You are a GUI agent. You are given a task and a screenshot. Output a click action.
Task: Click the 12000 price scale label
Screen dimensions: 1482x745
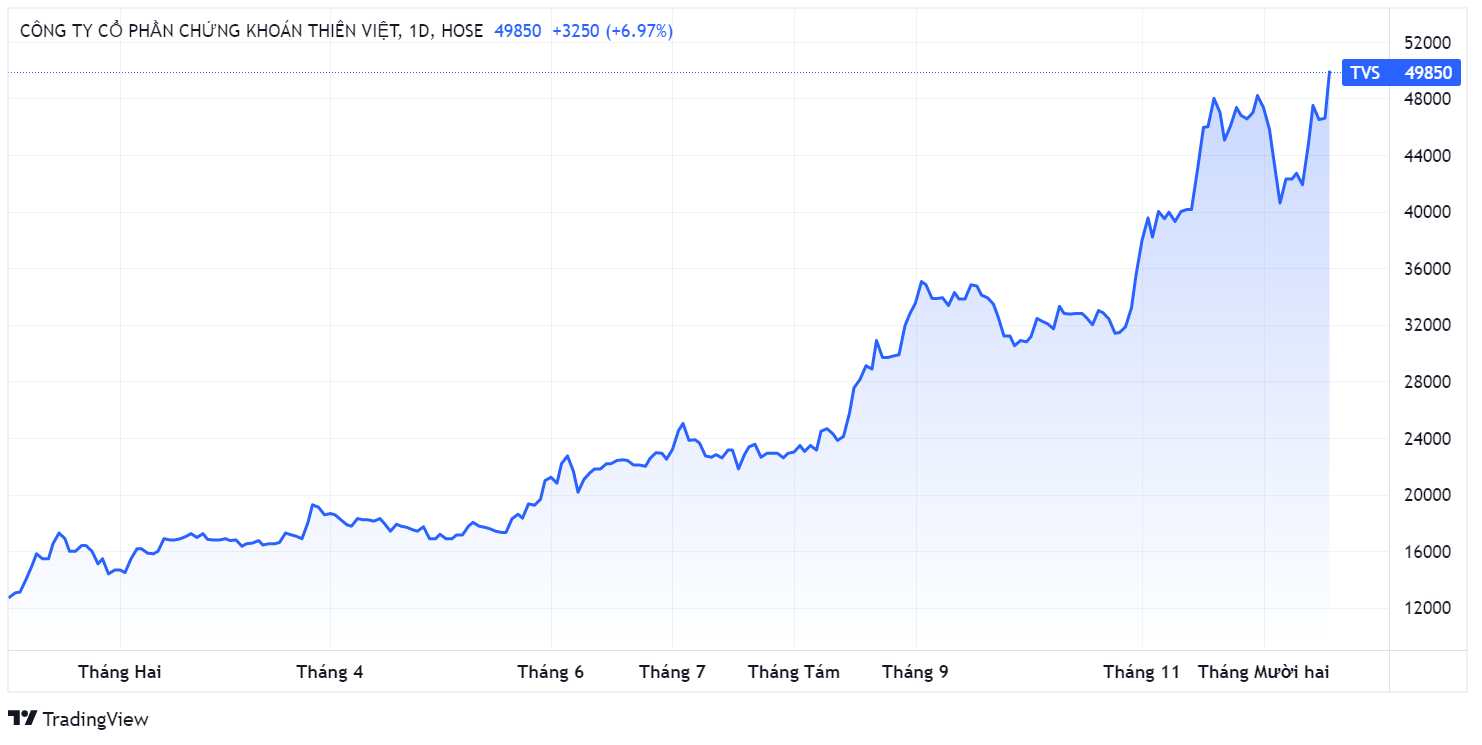point(1428,608)
